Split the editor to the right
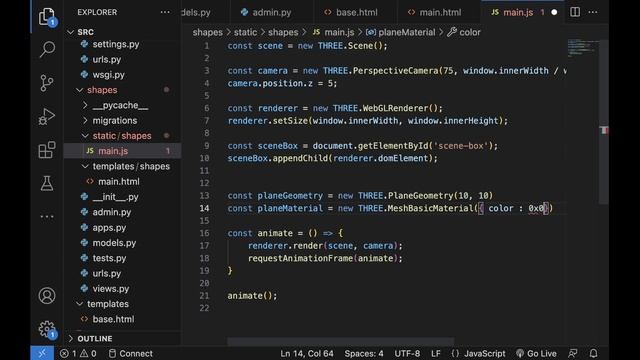 click(575, 12)
